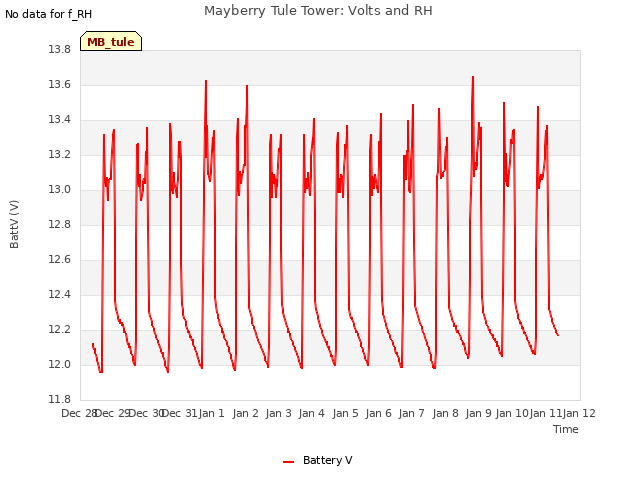Click the 13.4 y-axis value
The height and width of the screenshot is (480, 640).
pyautogui.click(x=60, y=120)
